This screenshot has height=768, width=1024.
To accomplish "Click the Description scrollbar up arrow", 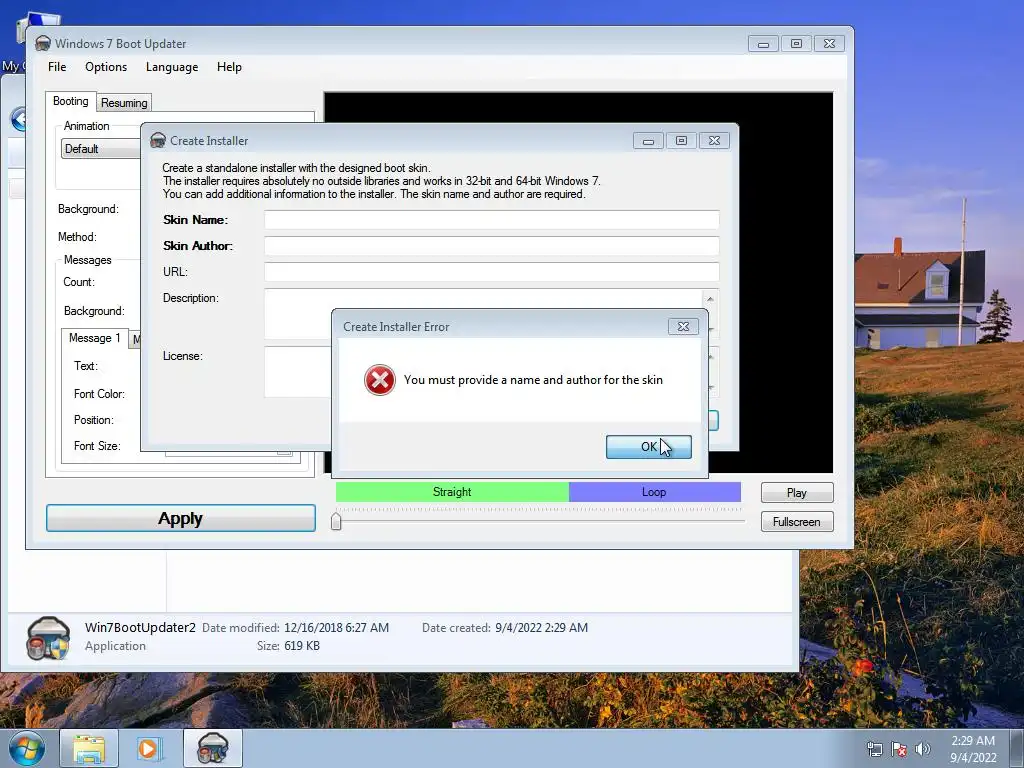I will 711,298.
